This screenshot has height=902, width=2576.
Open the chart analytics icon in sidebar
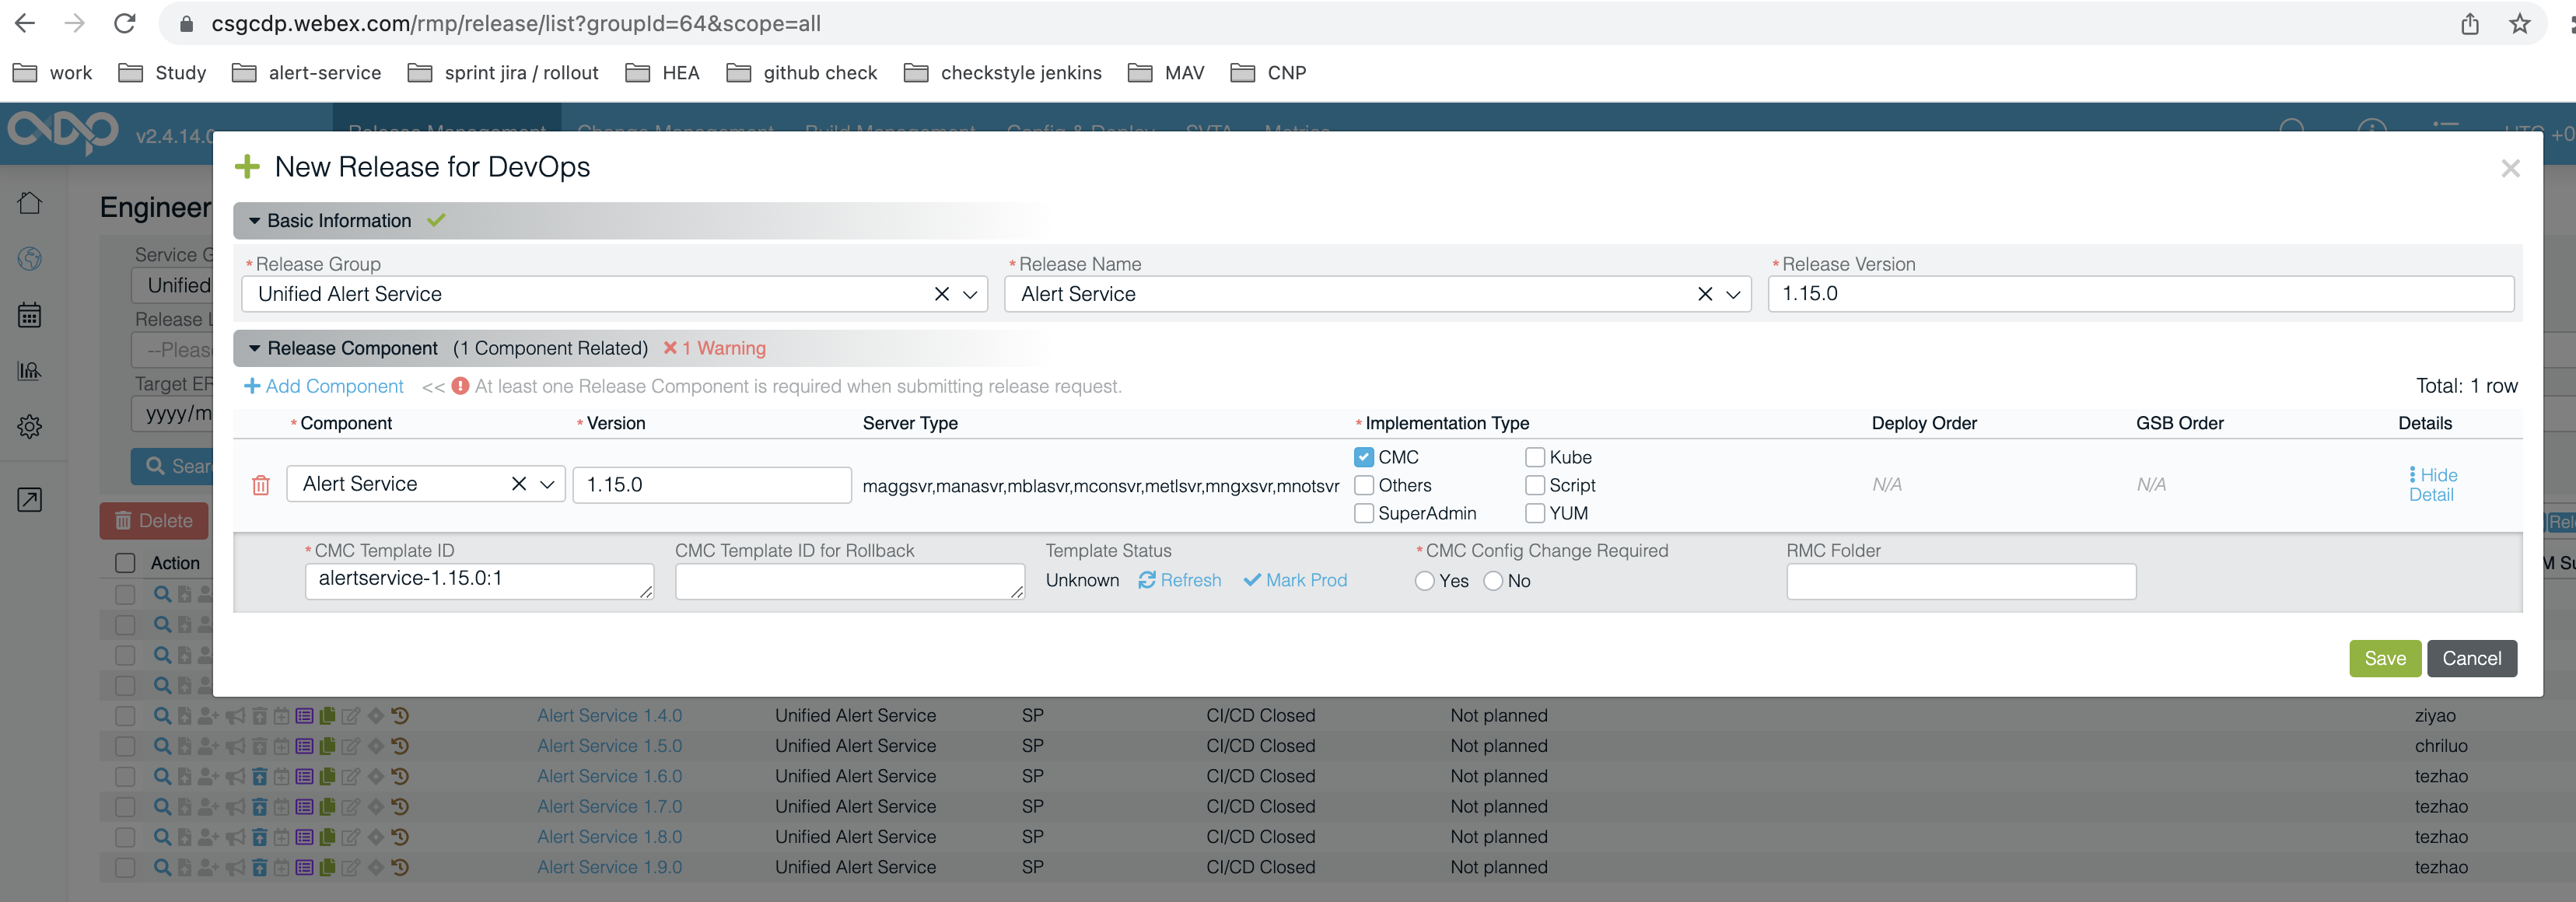tap(30, 371)
